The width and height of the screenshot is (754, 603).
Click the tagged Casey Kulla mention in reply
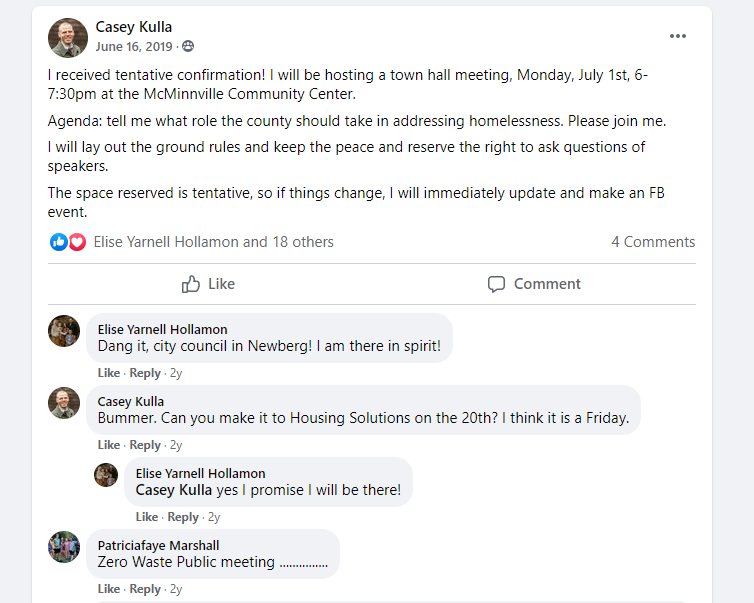click(174, 490)
